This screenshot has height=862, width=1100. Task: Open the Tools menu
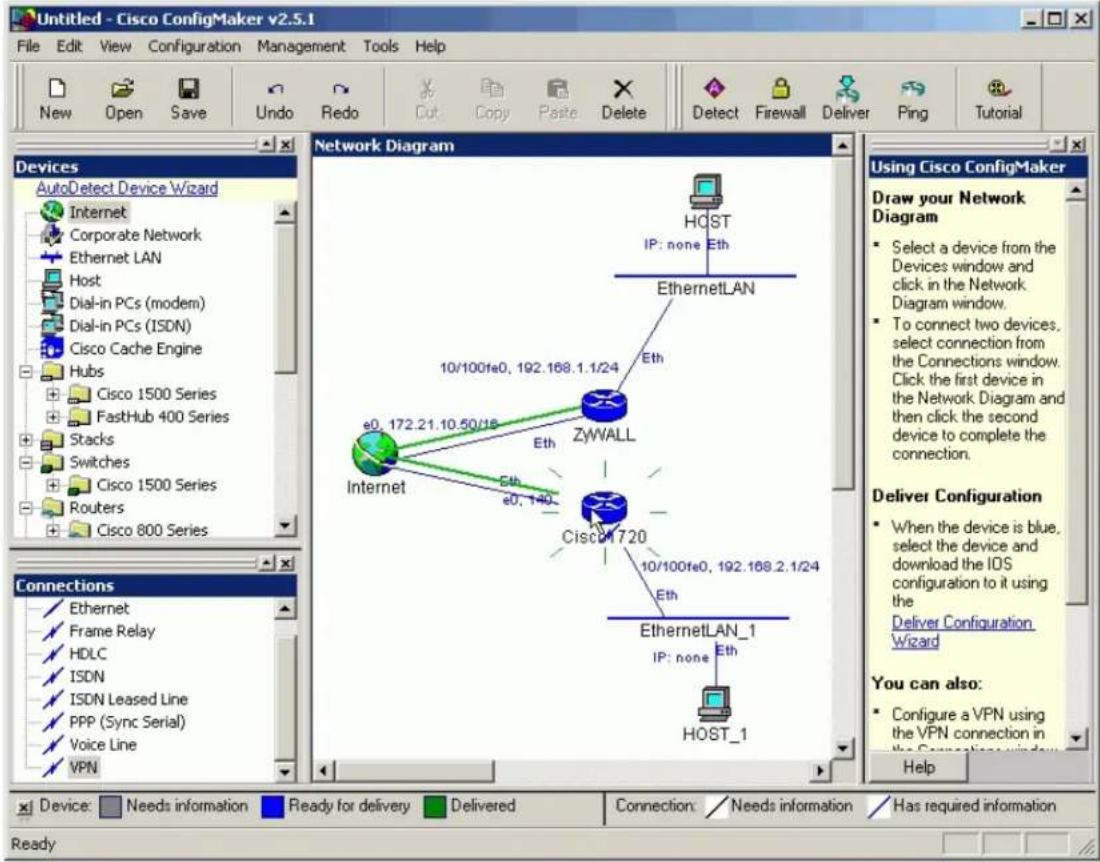point(381,46)
